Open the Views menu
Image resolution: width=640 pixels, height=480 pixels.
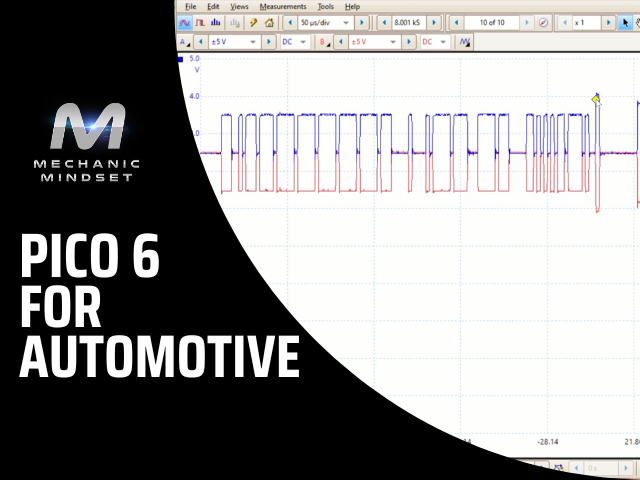239,6
